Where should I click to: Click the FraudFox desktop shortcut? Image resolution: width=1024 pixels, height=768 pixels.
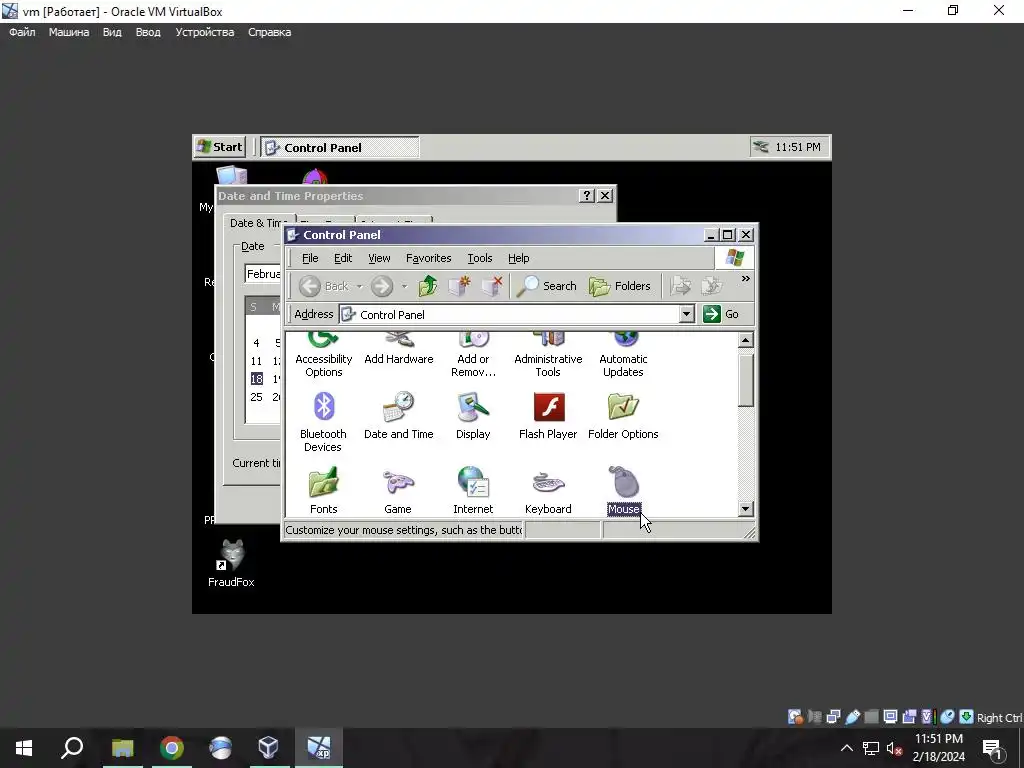click(231, 564)
